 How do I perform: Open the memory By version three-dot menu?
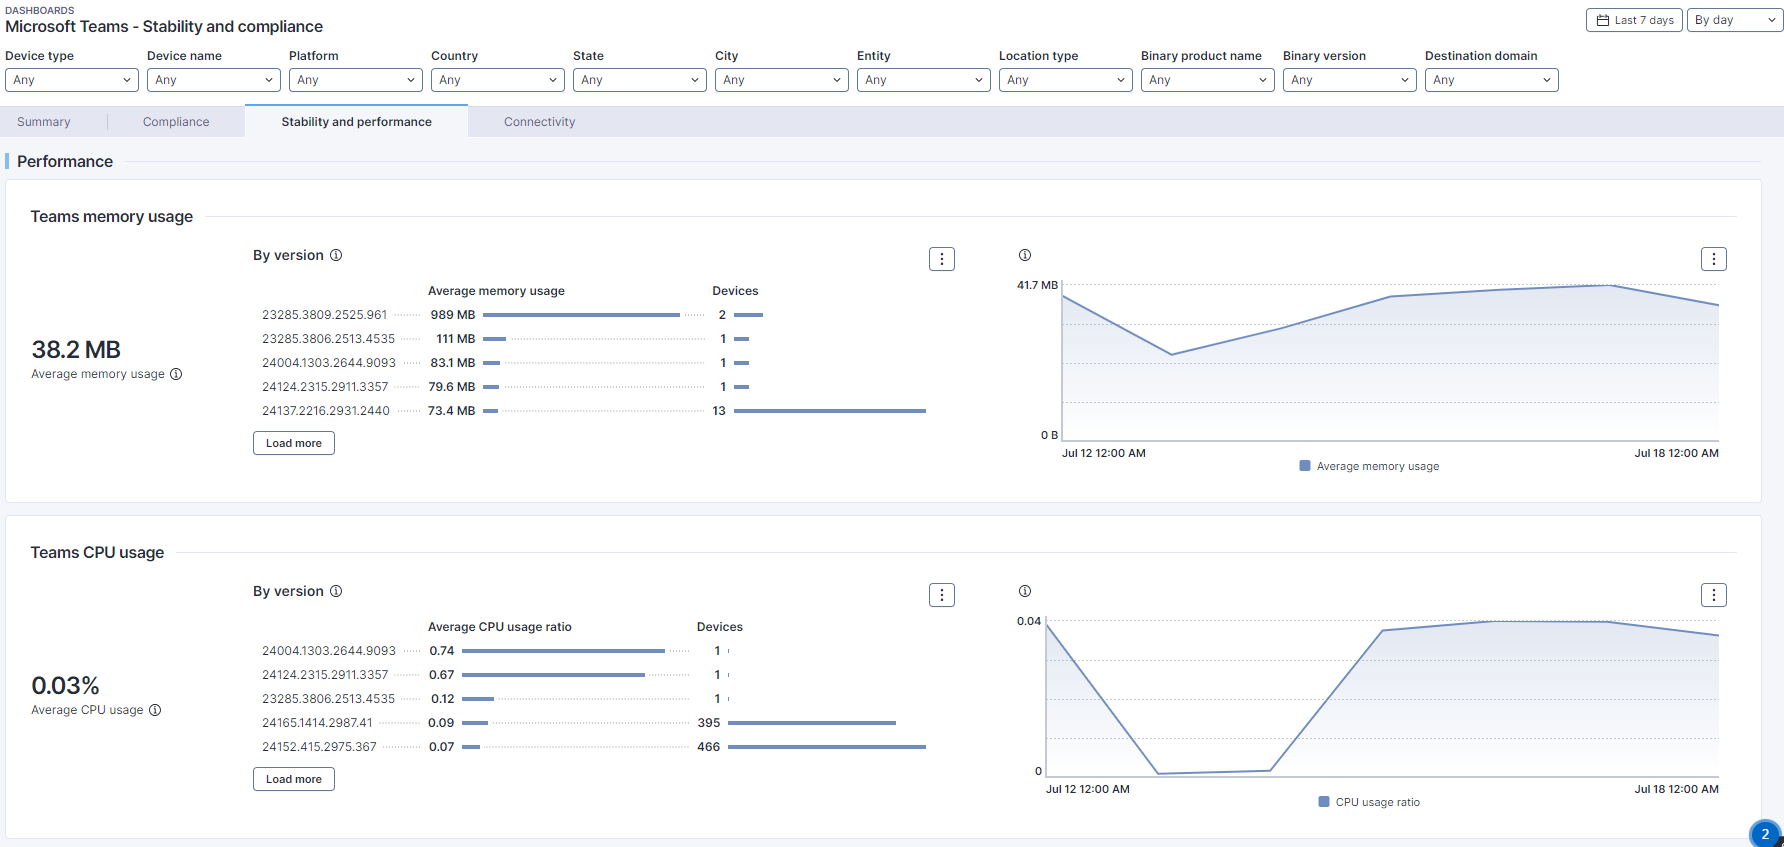pos(941,259)
